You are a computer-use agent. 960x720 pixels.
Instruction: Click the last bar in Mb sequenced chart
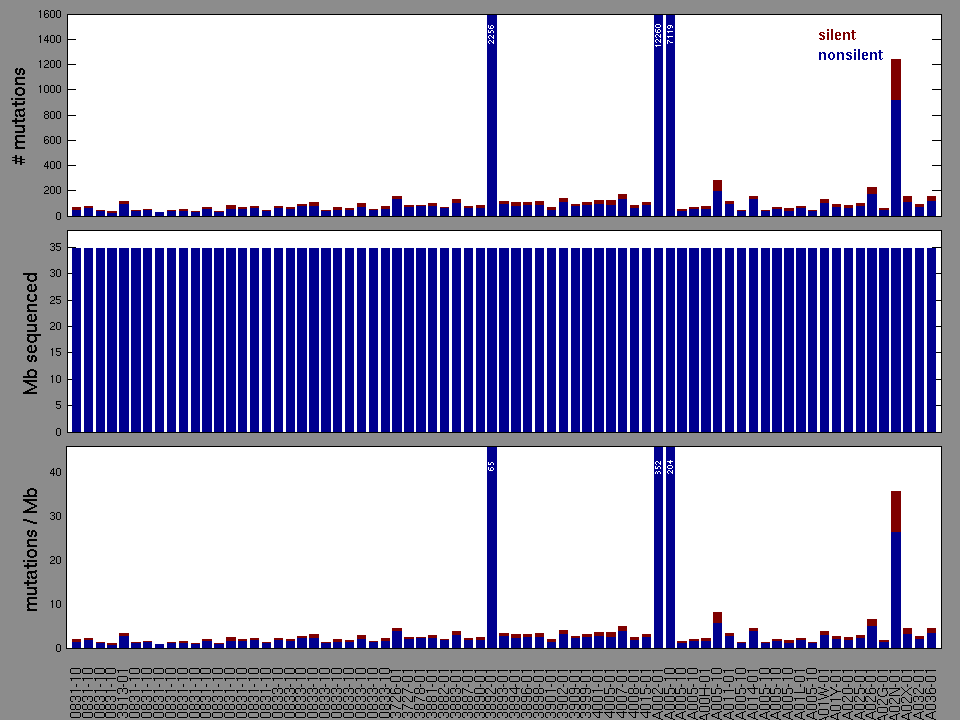coord(932,340)
